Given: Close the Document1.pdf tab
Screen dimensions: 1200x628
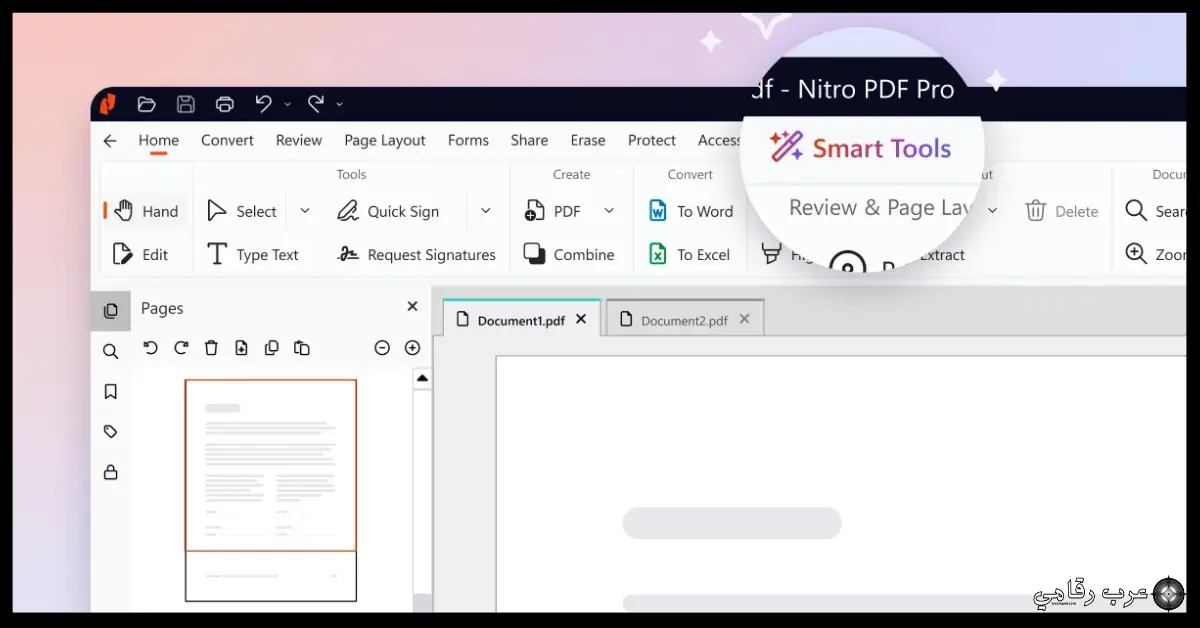Looking at the screenshot, I should coord(581,320).
